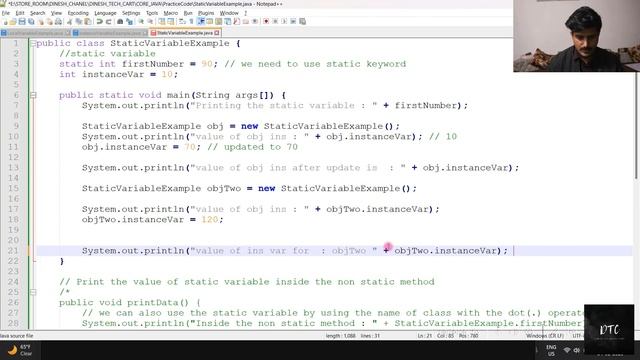Click the 'Windows (CR LF)' status entry
Screen dimensions: 640x360
(544, 336)
